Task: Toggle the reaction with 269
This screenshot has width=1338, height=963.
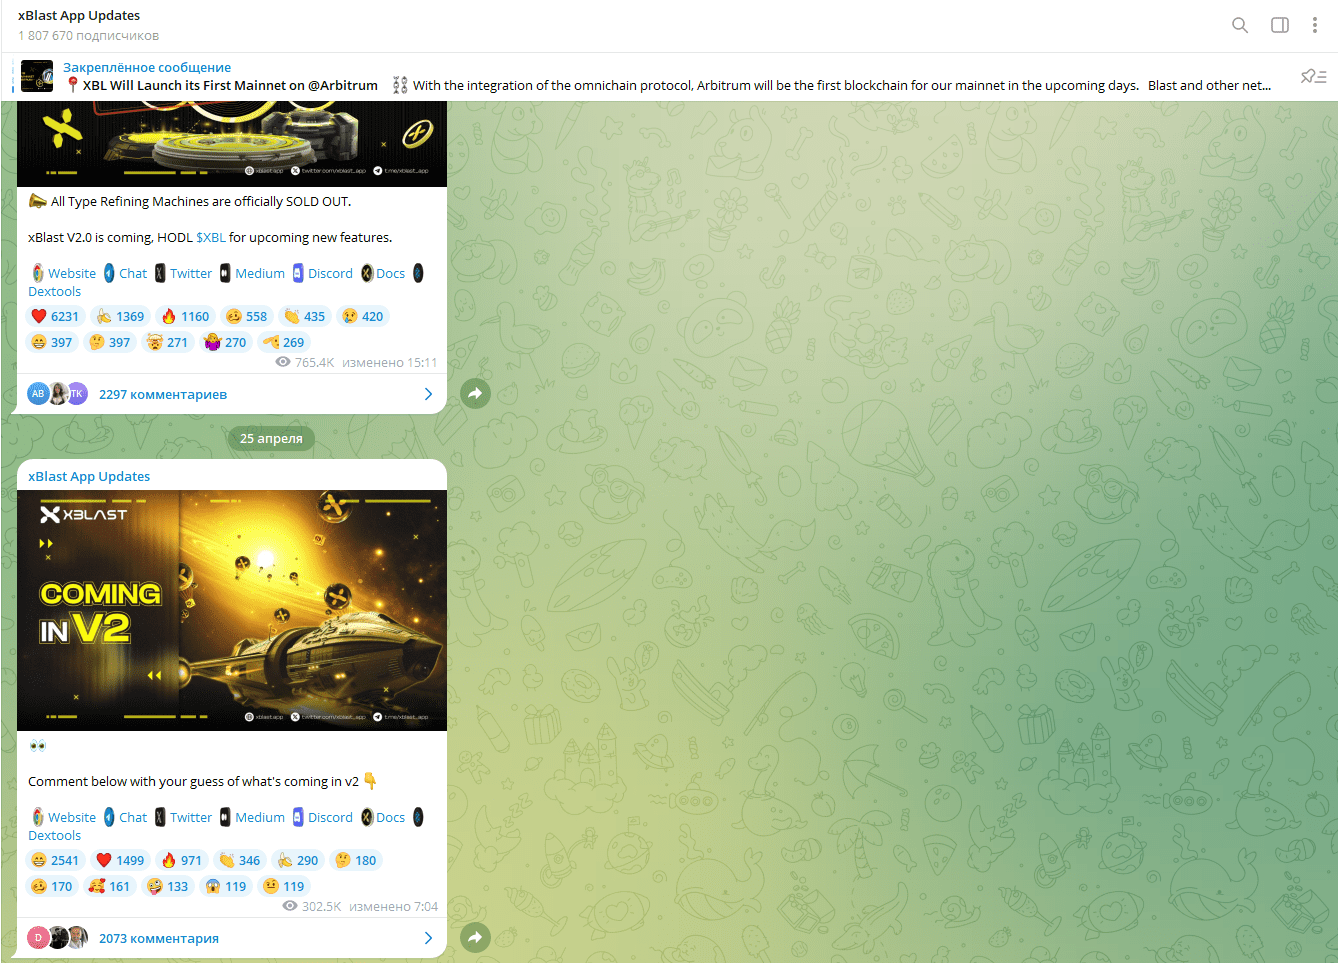Action: [284, 342]
